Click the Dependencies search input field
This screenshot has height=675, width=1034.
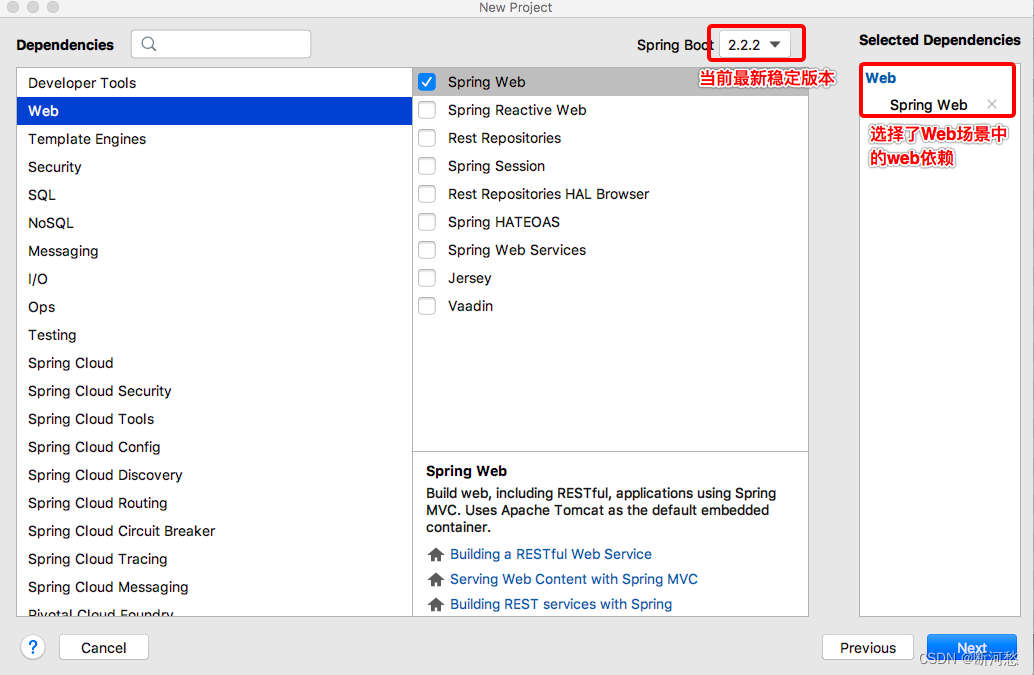[230, 44]
